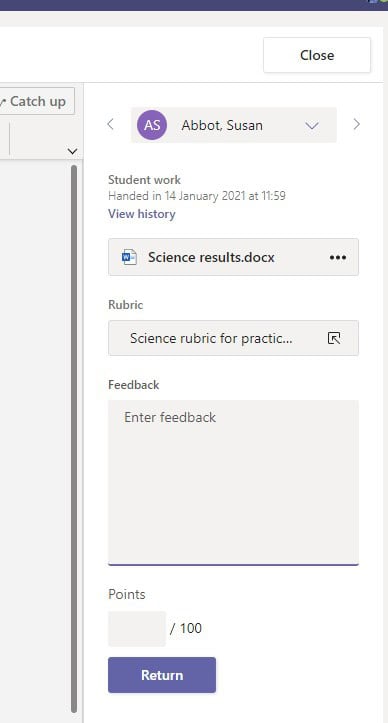The width and height of the screenshot is (388, 723).
Task: Expand the chevron below Catch up
Action: 72,151
